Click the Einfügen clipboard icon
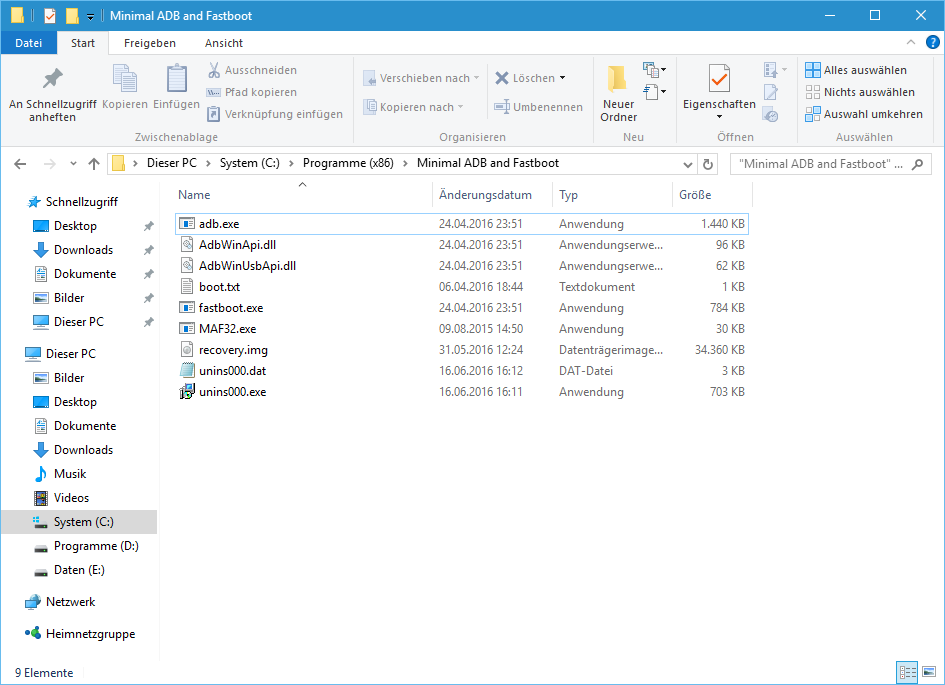The height and width of the screenshot is (685, 945). pos(177,78)
